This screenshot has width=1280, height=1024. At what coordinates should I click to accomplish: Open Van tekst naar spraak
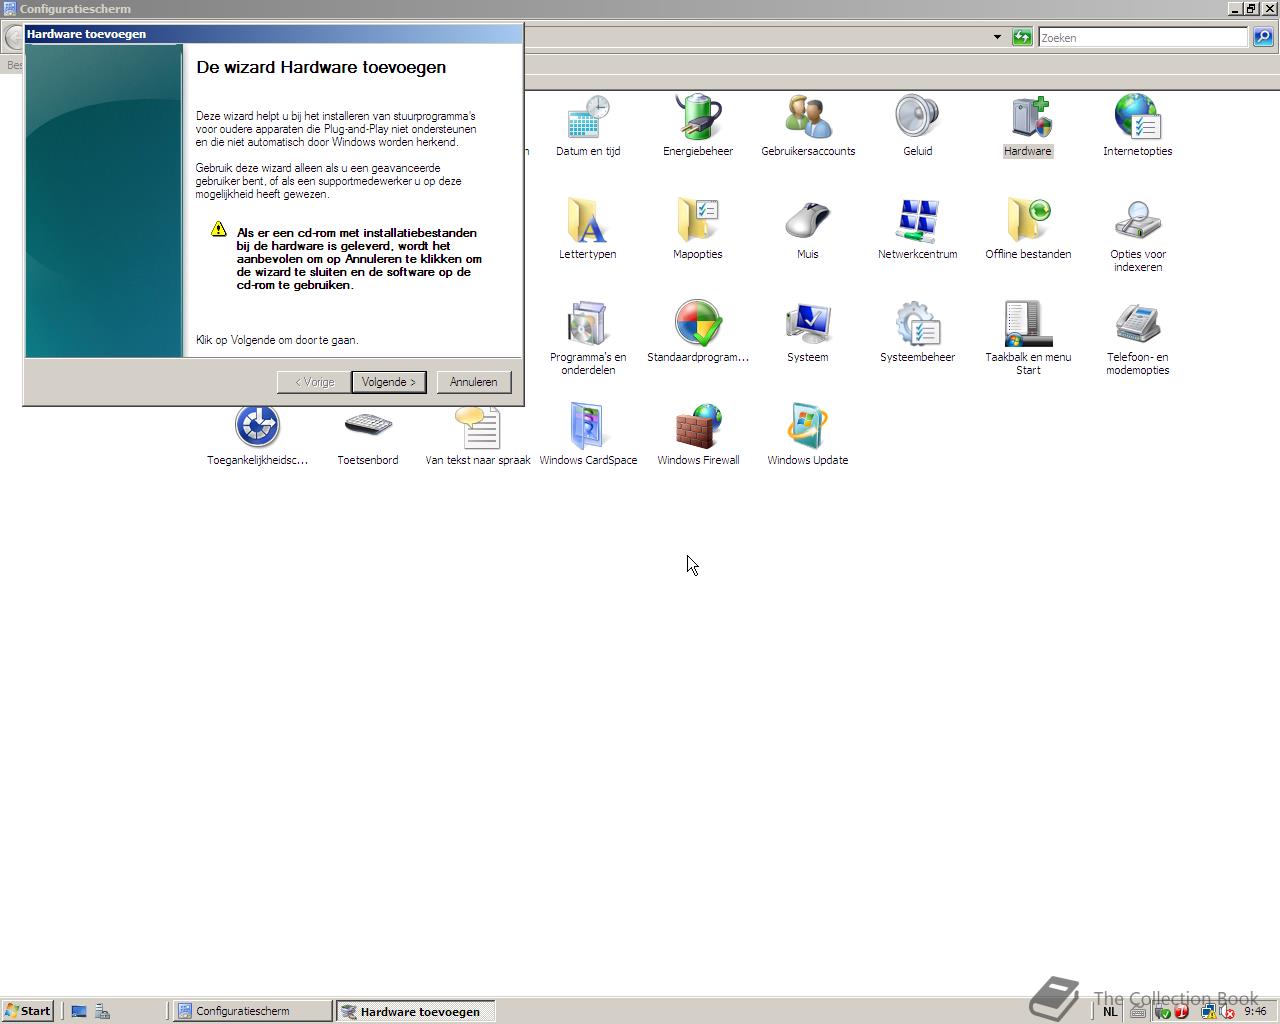pyautogui.click(x=478, y=435)
